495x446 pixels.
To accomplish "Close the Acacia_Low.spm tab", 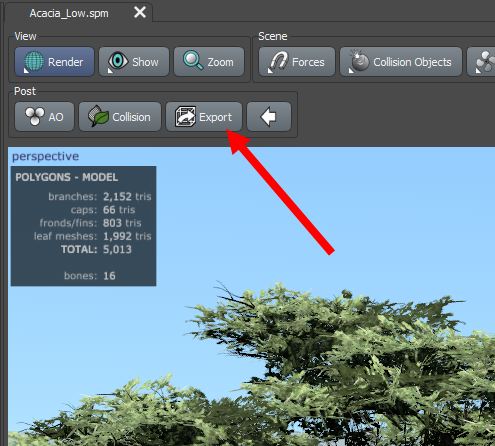I will 140,13.
